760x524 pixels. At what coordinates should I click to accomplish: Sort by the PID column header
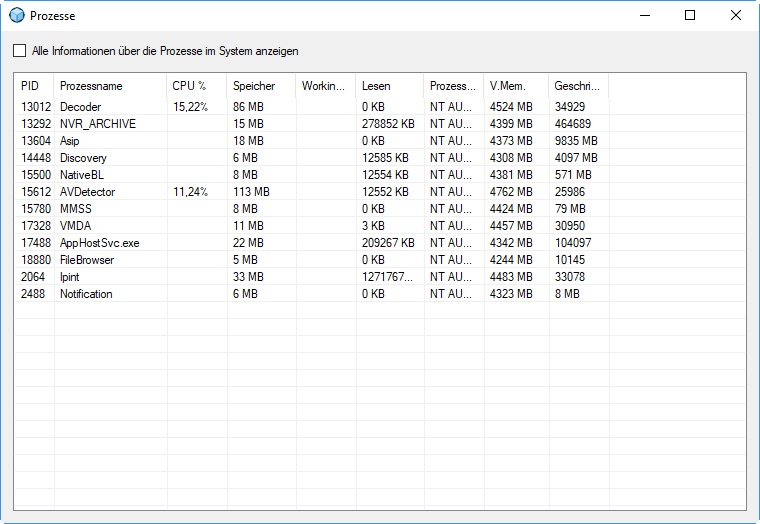[30, 86]
